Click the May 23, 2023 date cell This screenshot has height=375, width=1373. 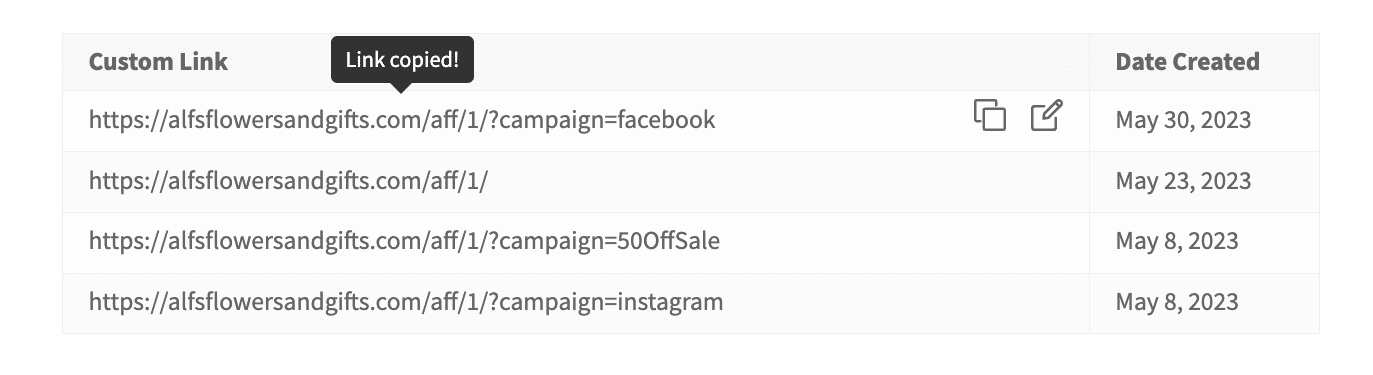click(x=1183, y=181)
